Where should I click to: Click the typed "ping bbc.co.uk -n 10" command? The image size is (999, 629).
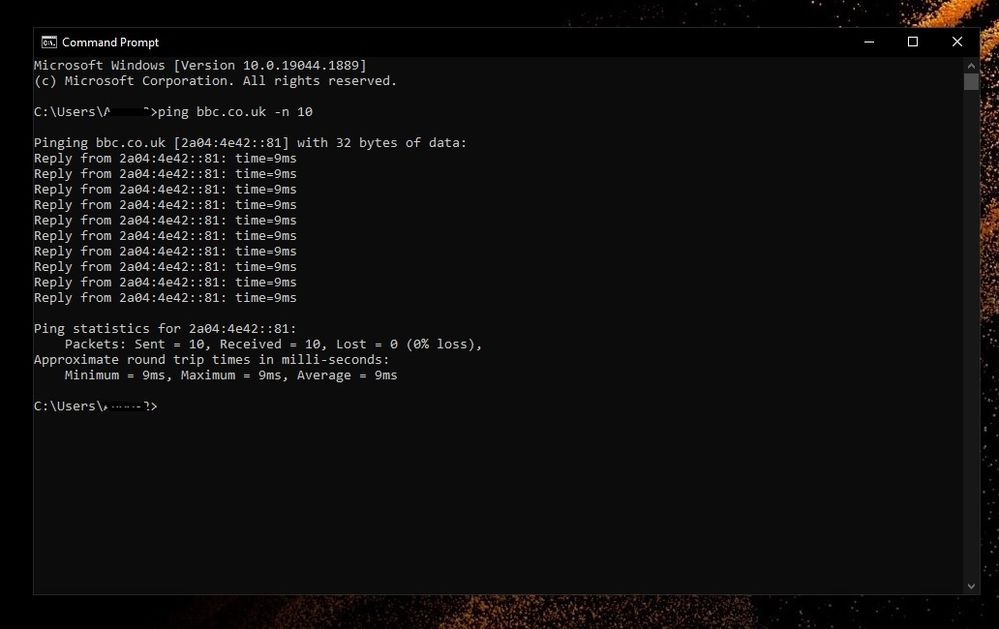click(x=236, y=112)
